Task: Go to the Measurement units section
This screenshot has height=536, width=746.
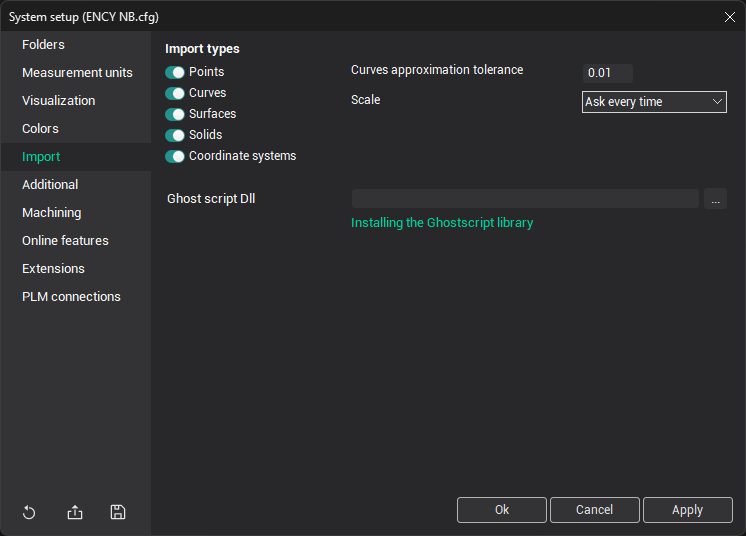Action: pyautogui.click(x=77, y=73)
